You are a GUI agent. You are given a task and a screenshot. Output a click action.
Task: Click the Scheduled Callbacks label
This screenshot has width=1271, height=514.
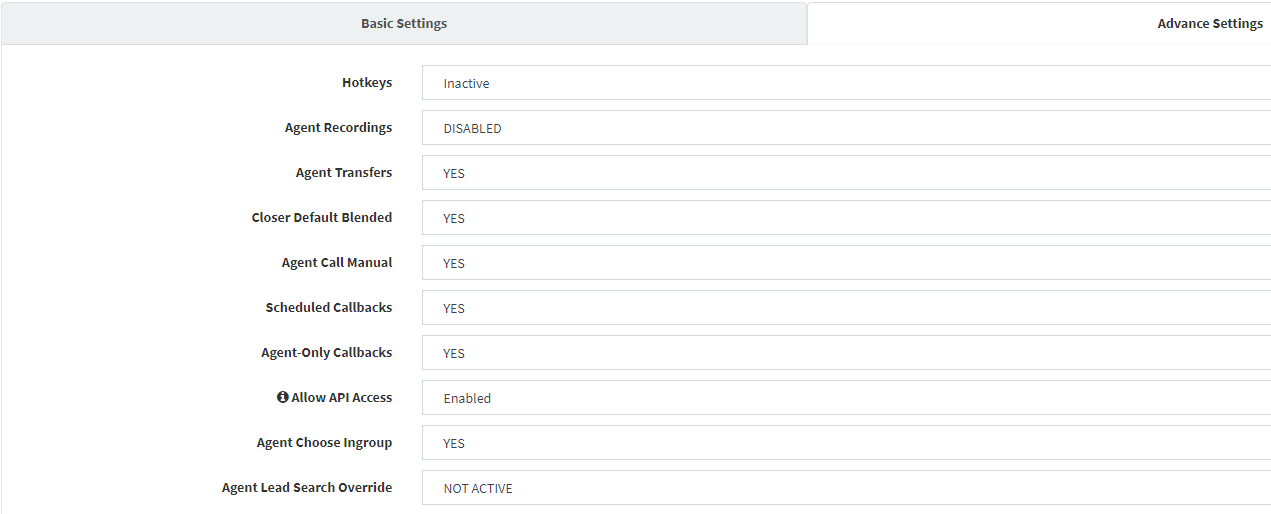pos(329,308)
